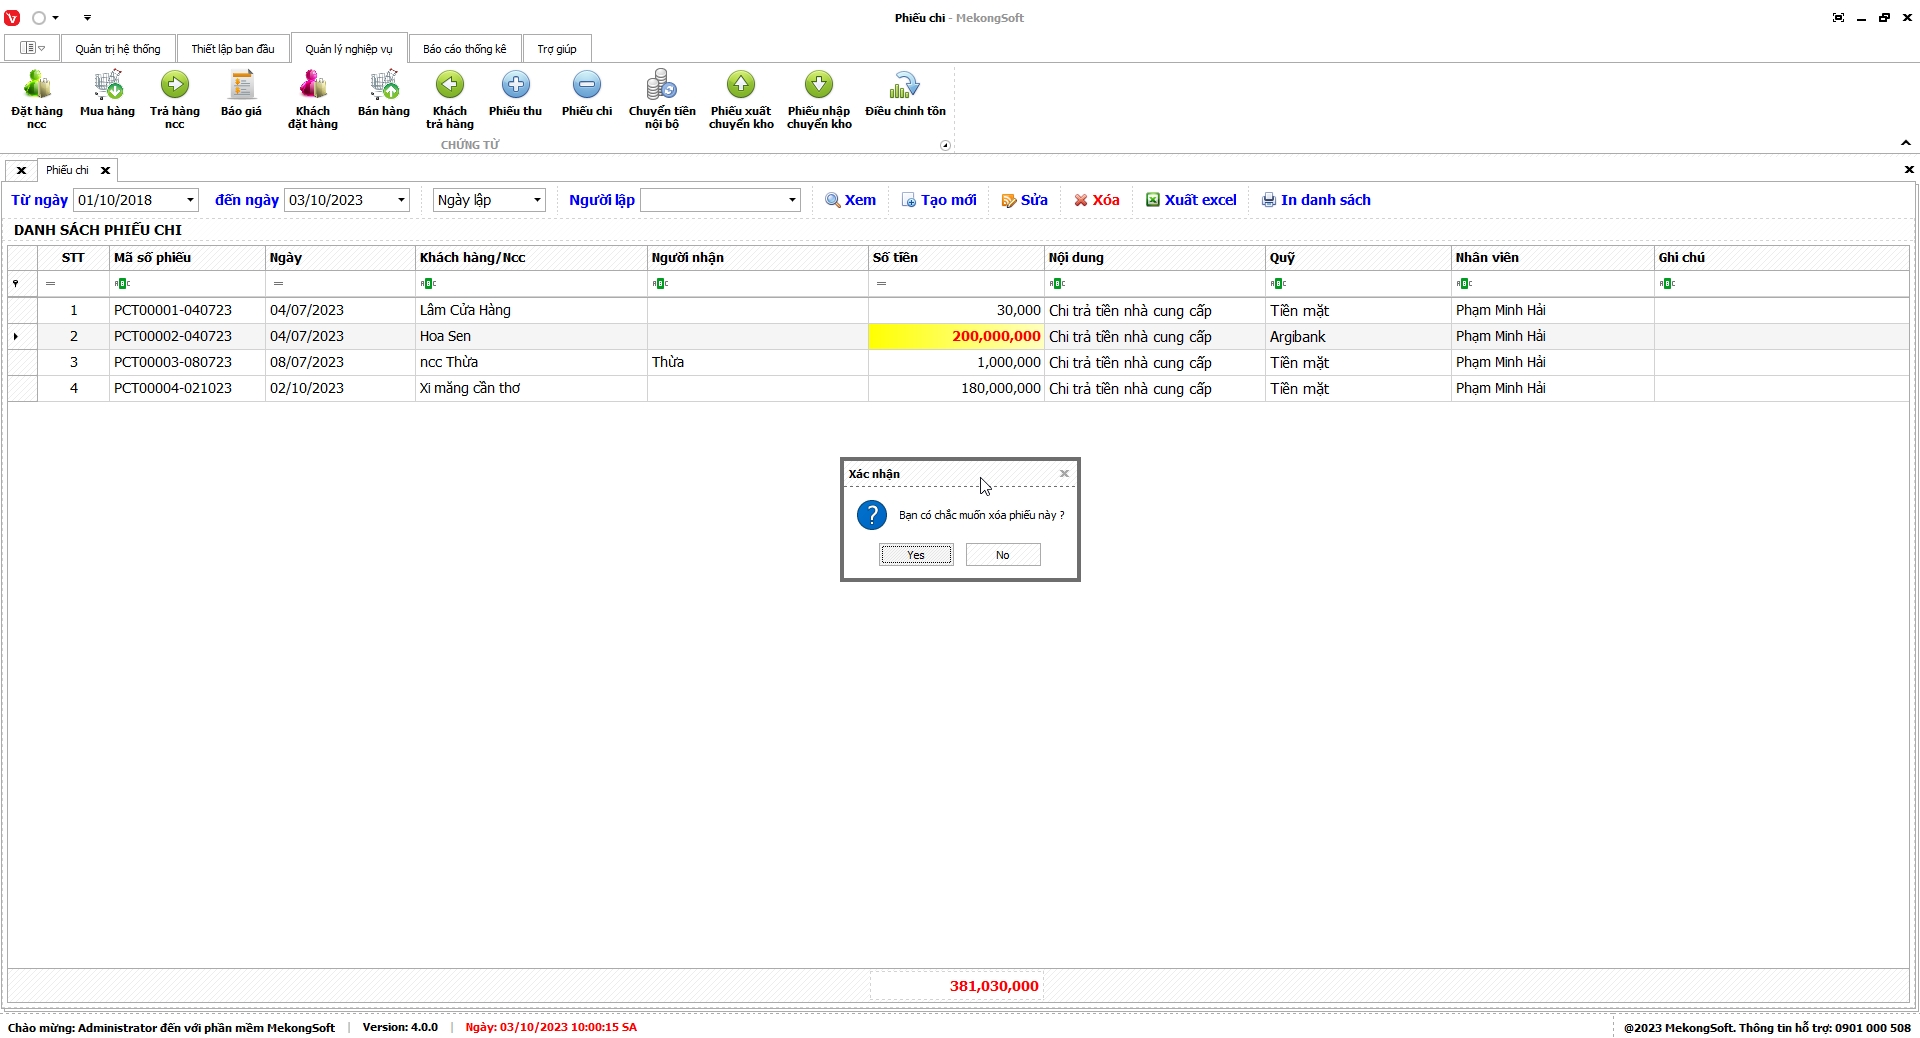Open the Trợ giúp tab

(557, 49)
